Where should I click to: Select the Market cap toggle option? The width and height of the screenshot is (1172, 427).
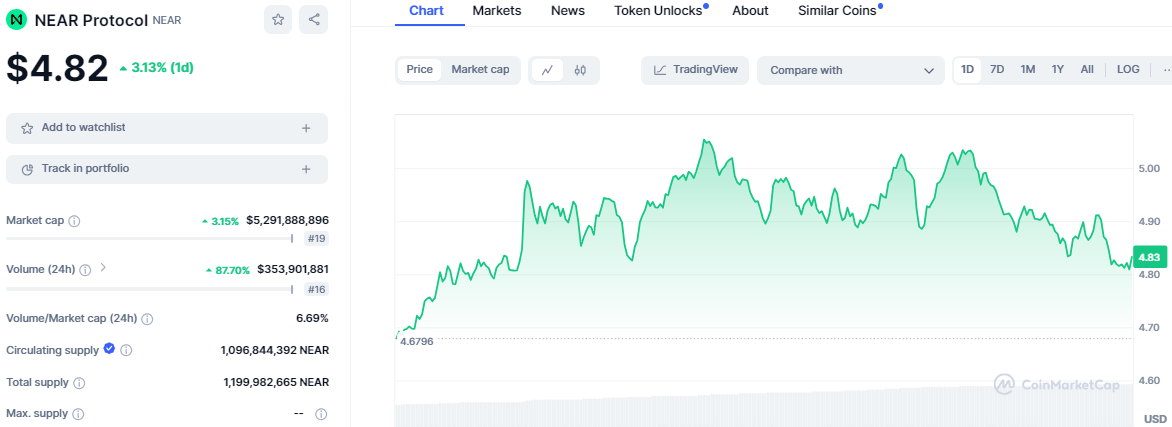coord(481,70)
